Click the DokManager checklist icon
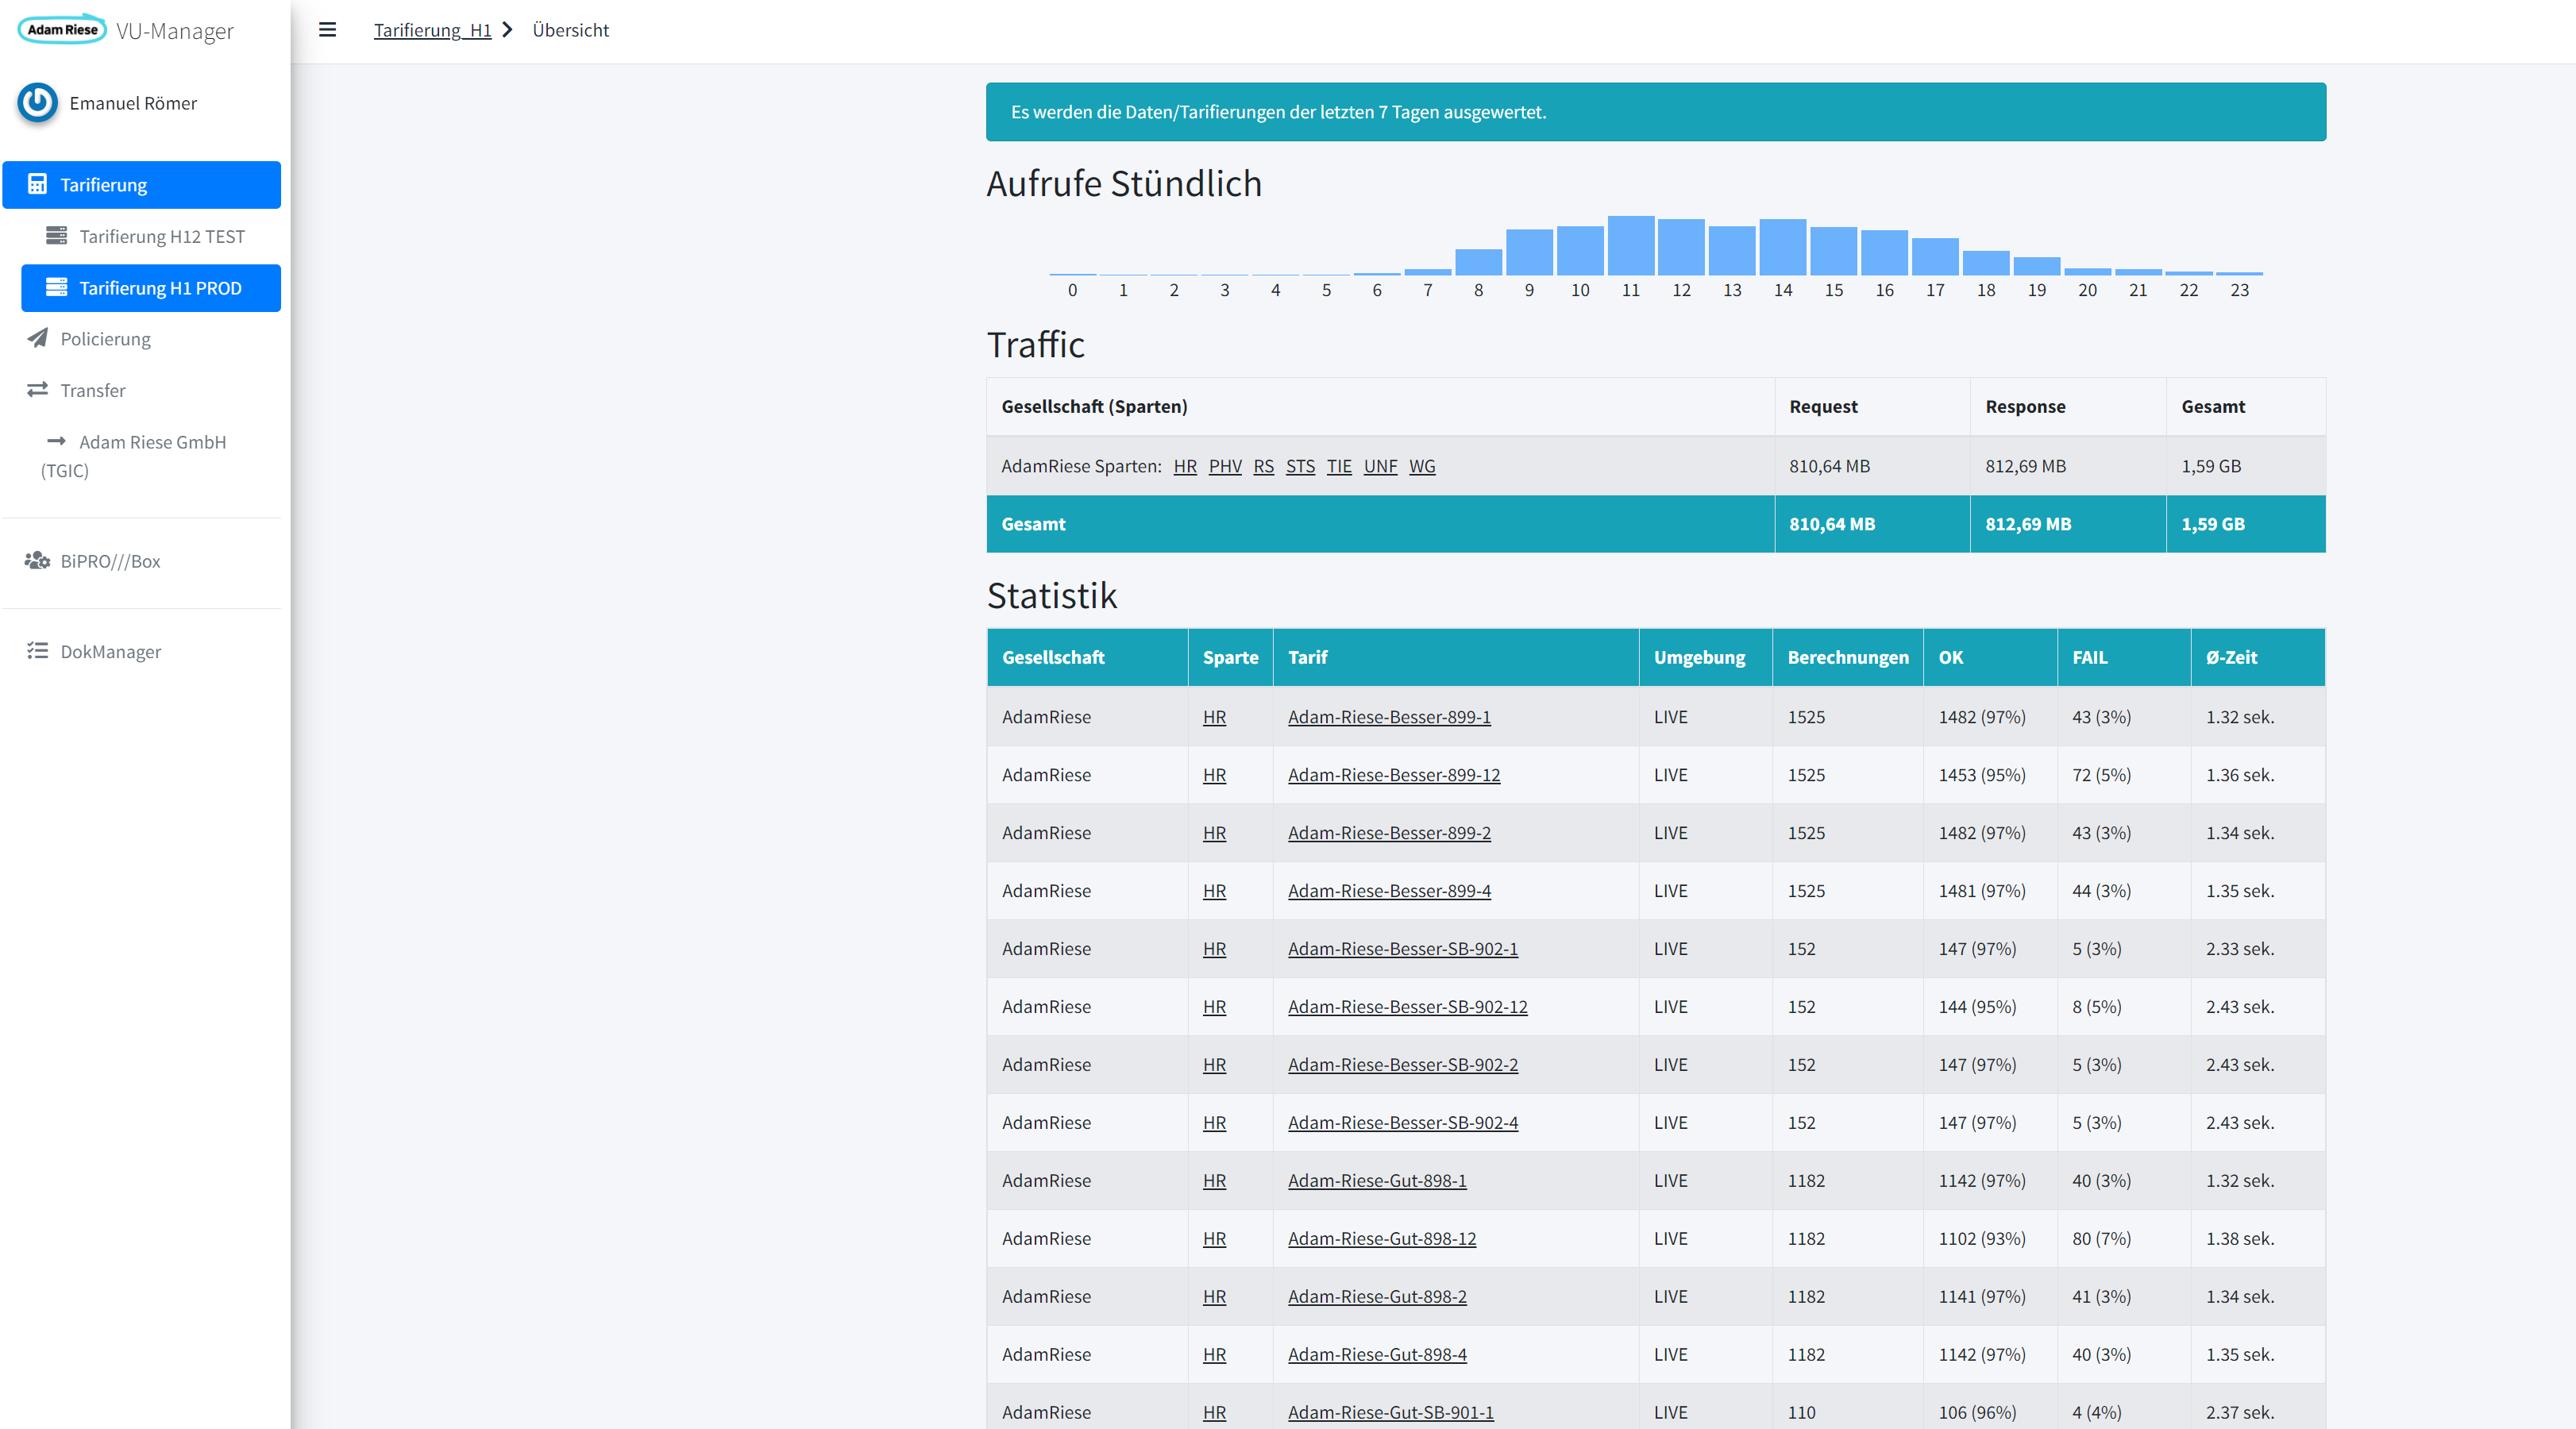 (37, 651)
